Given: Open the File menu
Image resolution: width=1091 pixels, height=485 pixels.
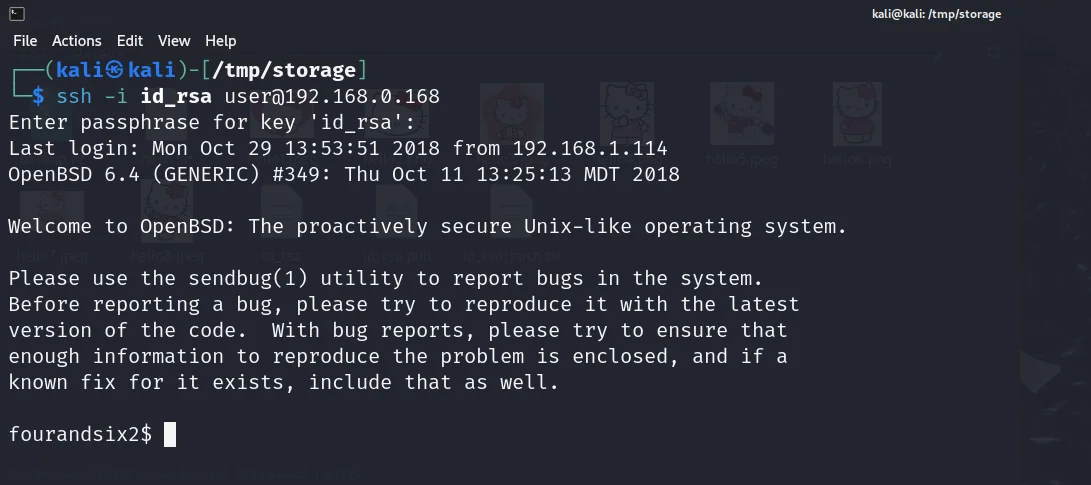Looking at the screenshot, I should pyautogui.click(x=25, y=41).
